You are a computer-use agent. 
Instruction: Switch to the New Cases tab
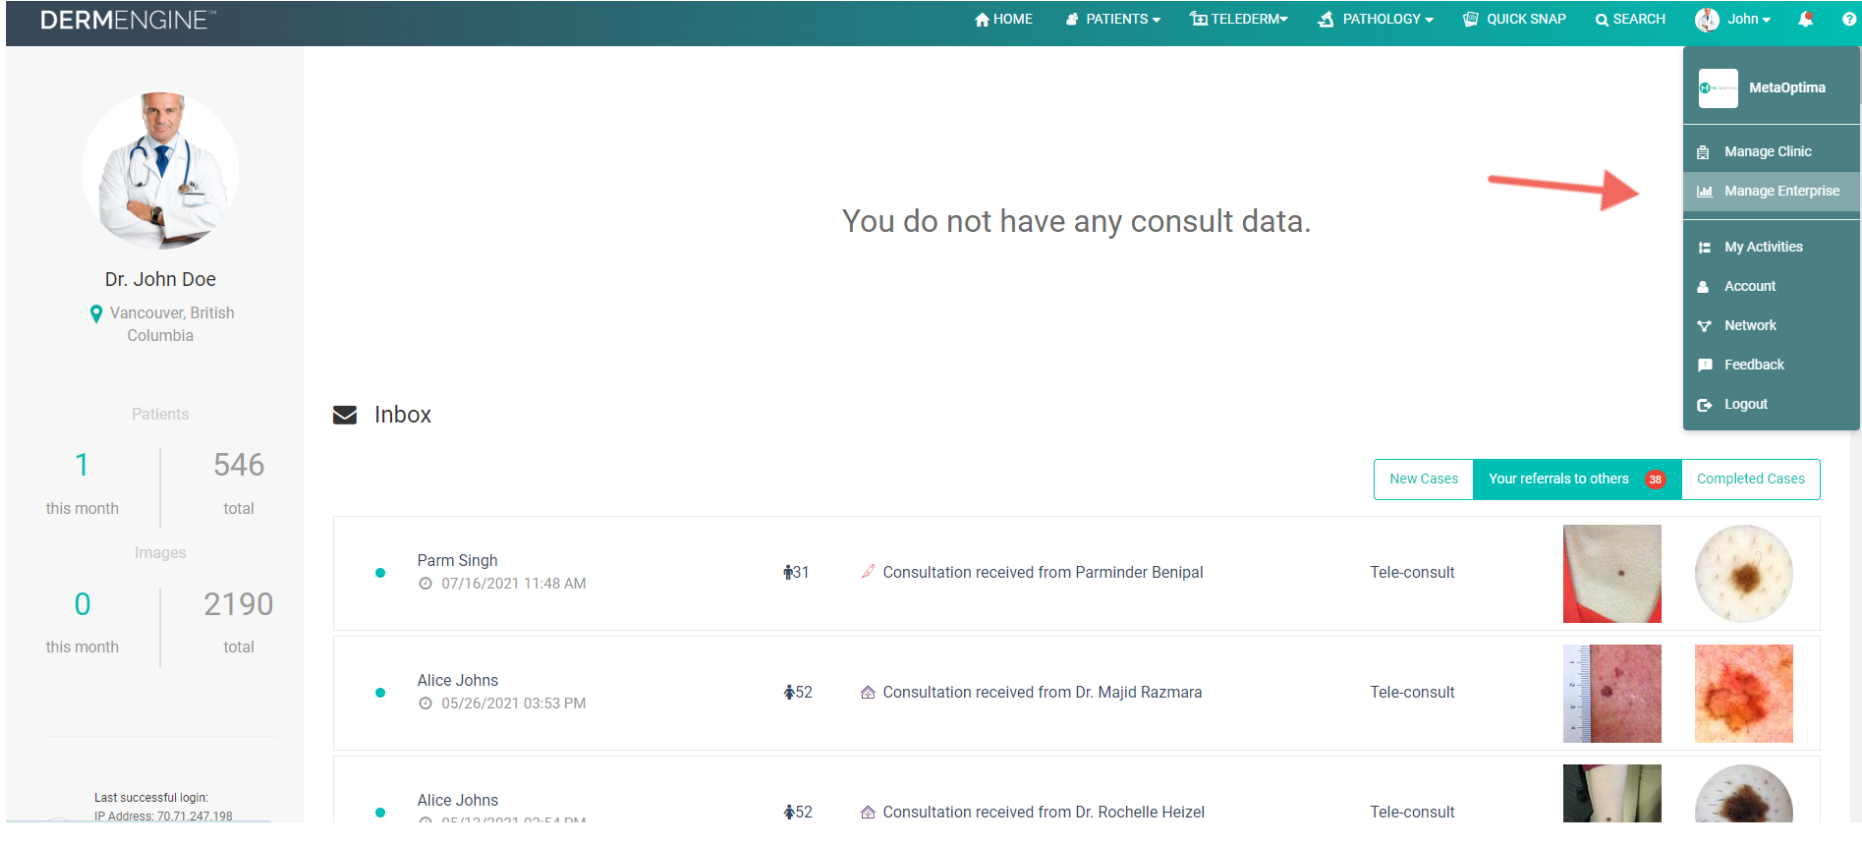tap(1423, 479)
